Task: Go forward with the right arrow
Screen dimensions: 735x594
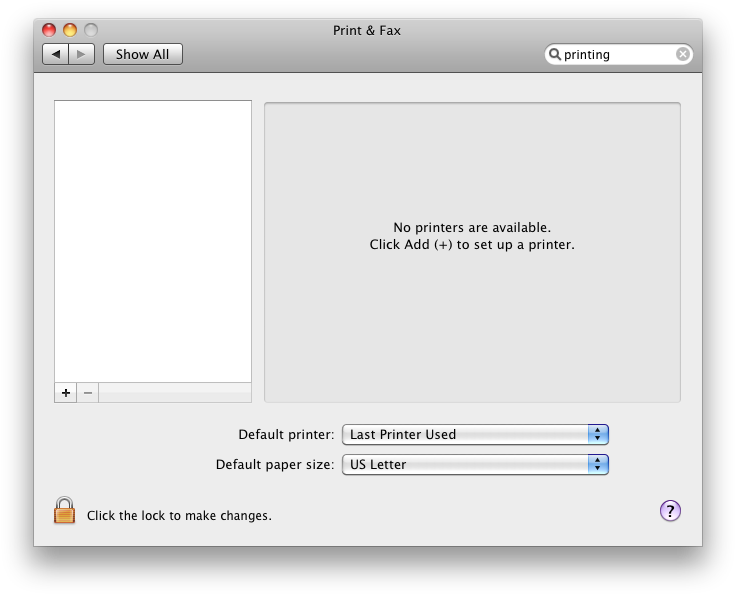Action: click(x=82, y=54)
